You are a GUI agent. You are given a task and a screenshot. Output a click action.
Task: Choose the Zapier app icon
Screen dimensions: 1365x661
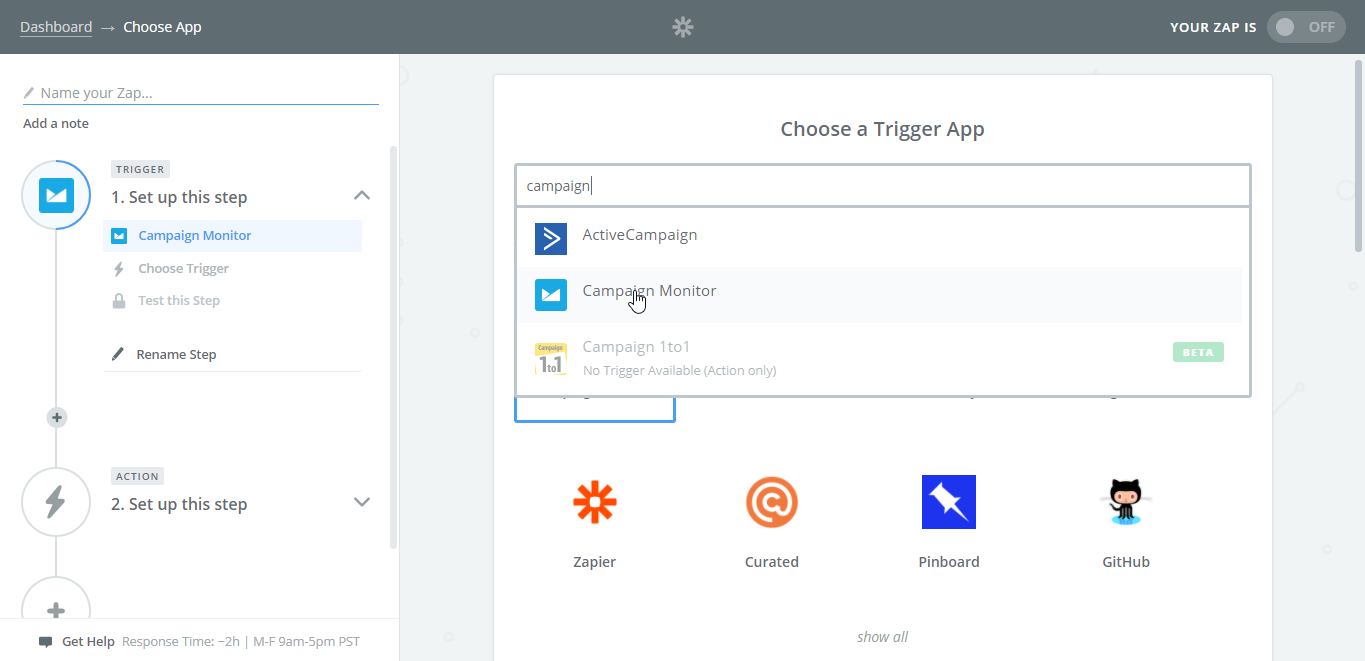(x=595, y=502)
